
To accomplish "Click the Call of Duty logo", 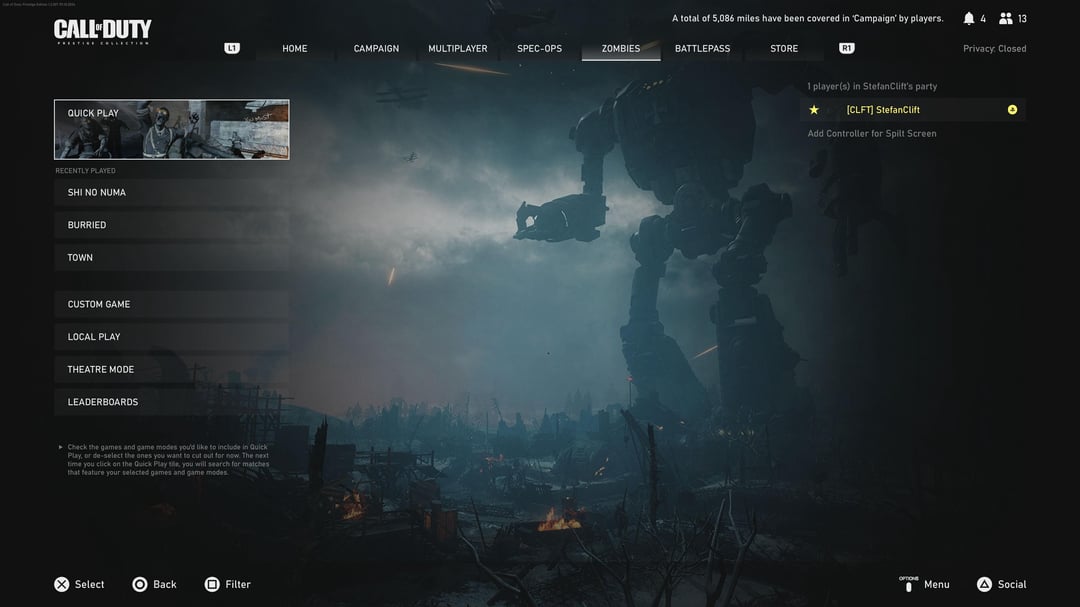I will (x=103, y=32).
